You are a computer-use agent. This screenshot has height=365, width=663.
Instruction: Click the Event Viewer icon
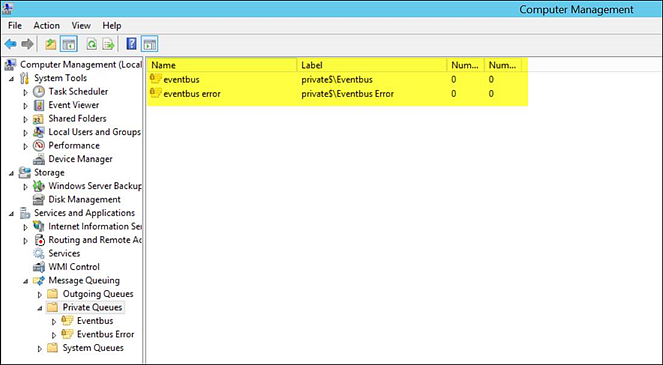[x=39, y=105]
